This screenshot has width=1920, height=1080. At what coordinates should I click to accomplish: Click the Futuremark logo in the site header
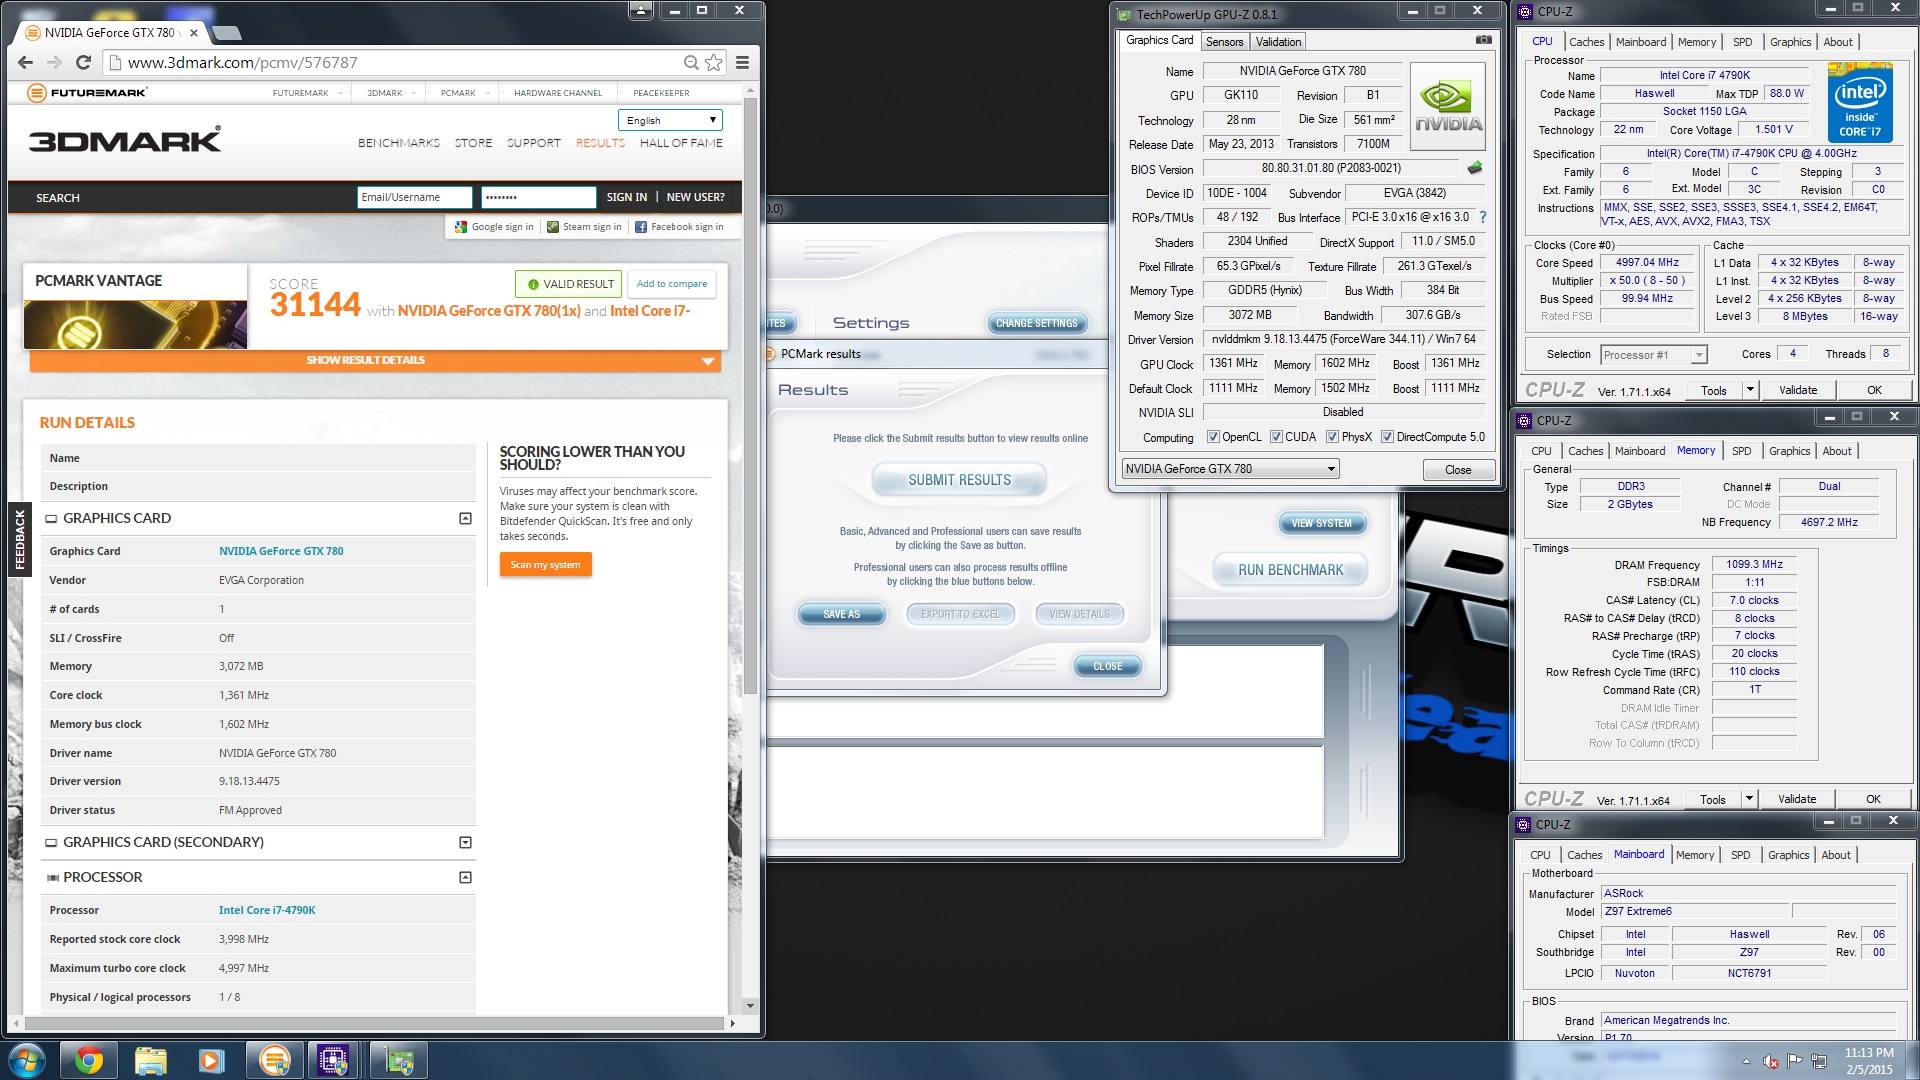point(87,92)
